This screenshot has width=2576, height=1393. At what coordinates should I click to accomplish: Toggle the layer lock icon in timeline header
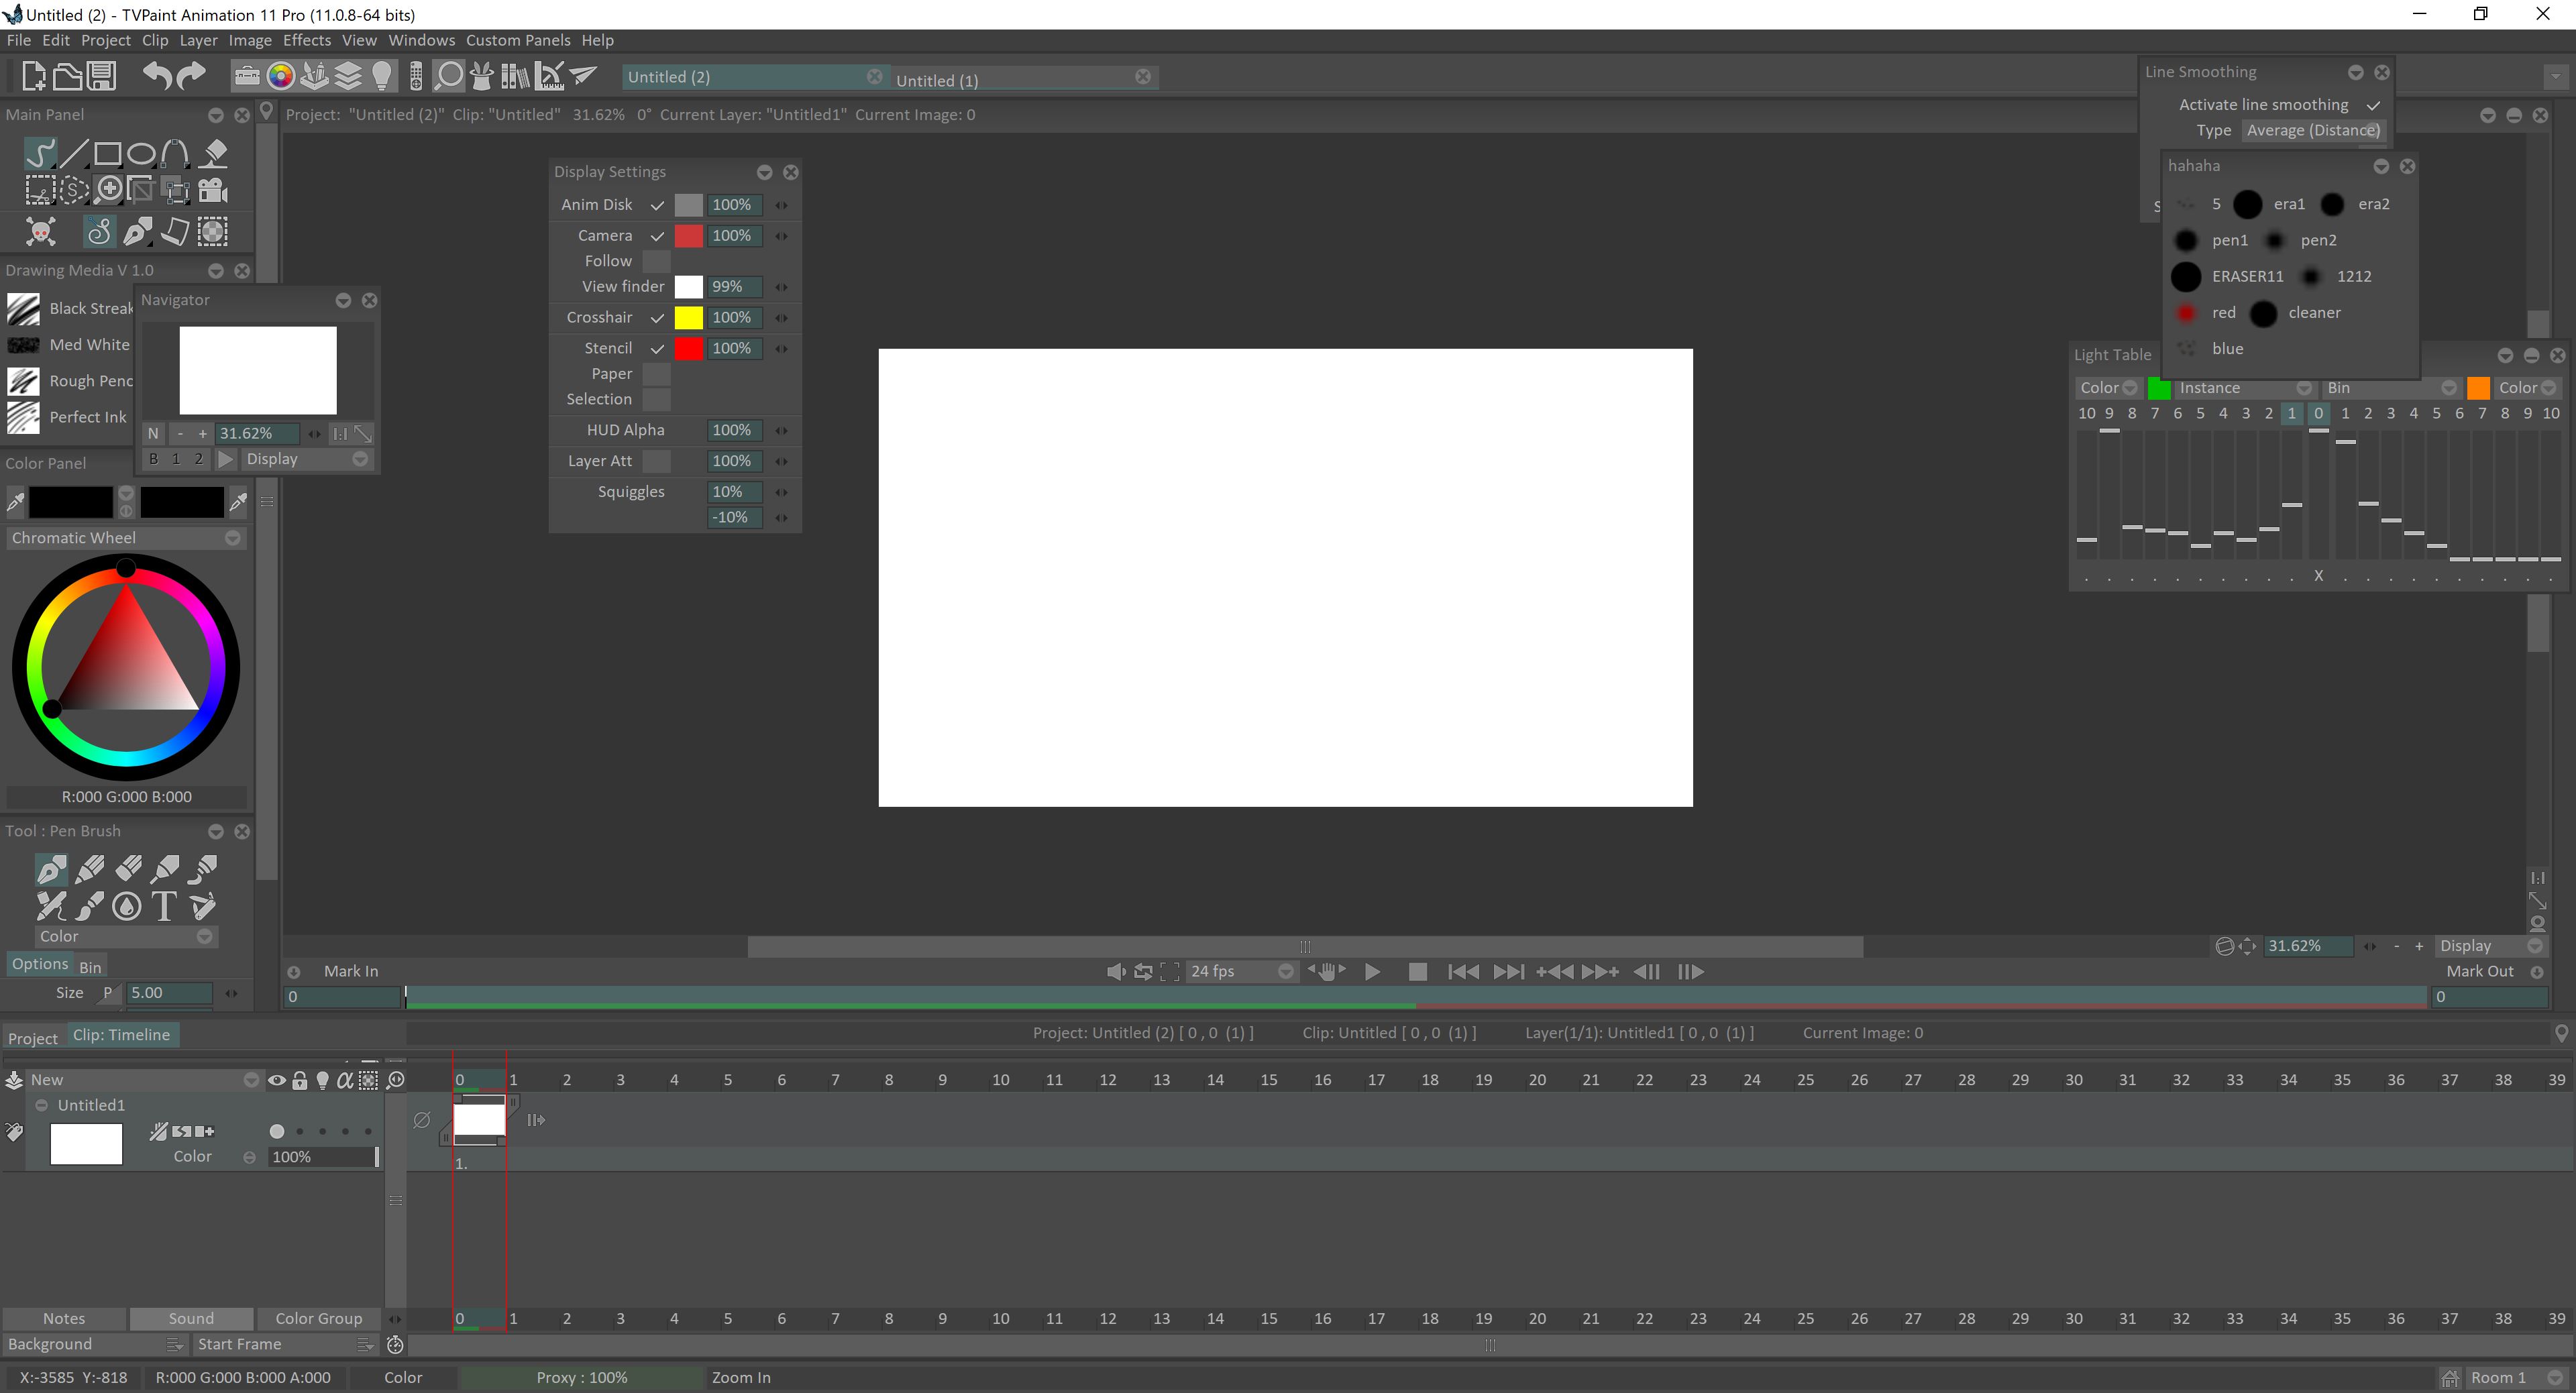click(x=300, y=1080)
